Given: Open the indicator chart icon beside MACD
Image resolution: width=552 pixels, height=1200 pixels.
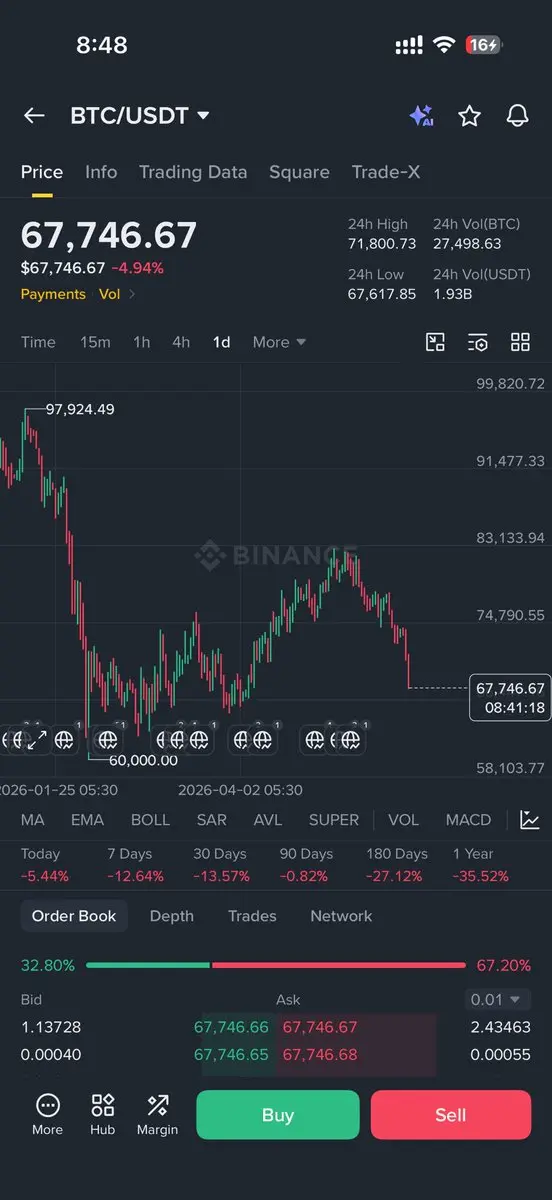Looking at the screenshot, I should coord(530,820).
